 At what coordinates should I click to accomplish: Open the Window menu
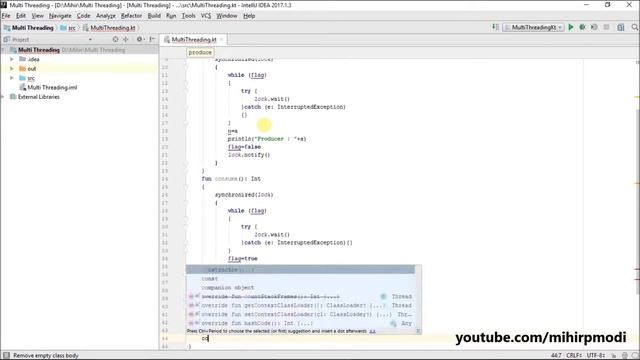click(x=227, y=16)
